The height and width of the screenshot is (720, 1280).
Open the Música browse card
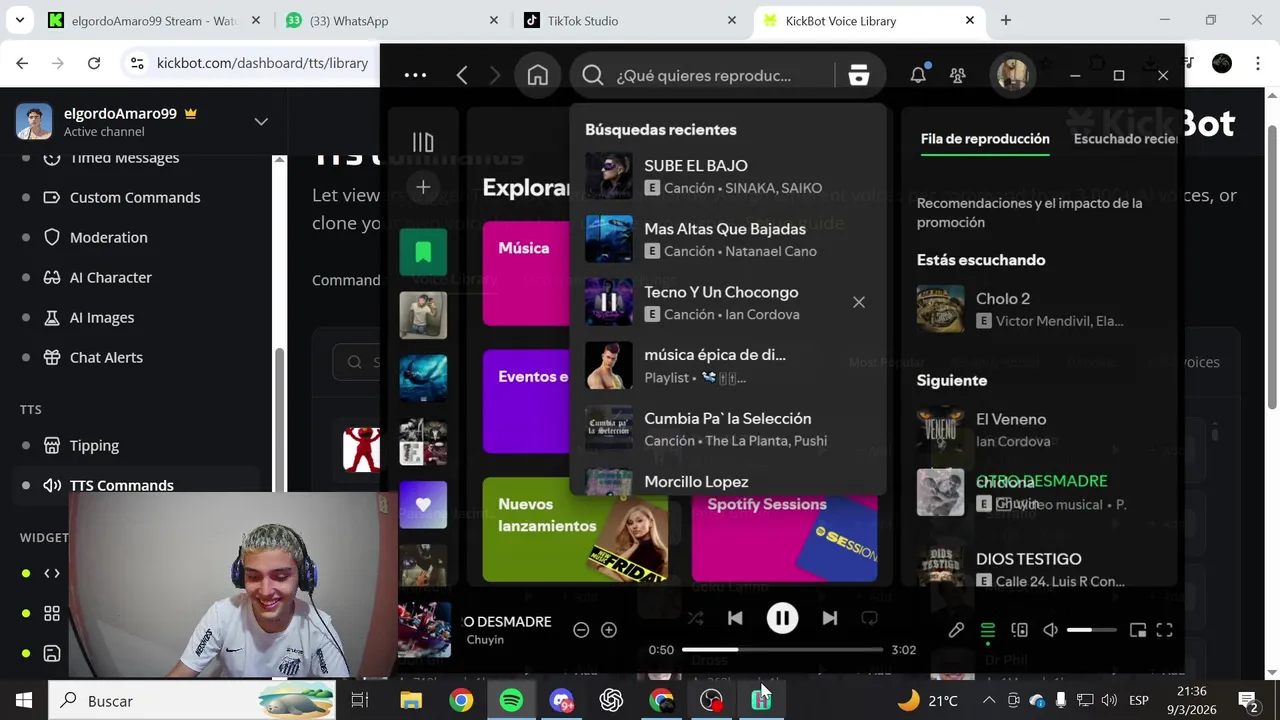click(x=526, y=273)
